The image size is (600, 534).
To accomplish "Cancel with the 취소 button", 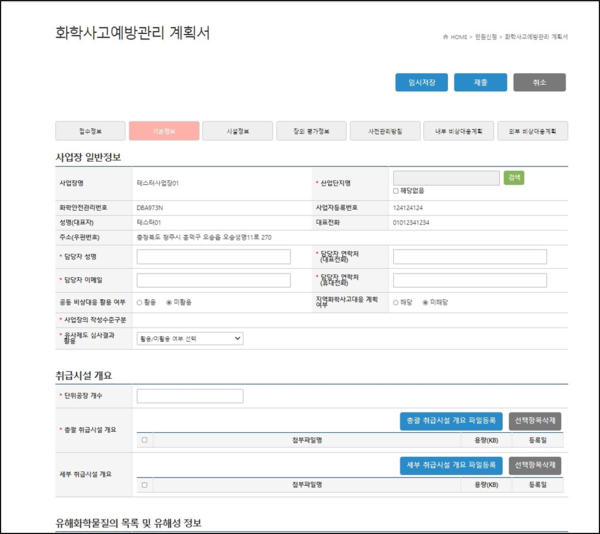I will (539, 82).
